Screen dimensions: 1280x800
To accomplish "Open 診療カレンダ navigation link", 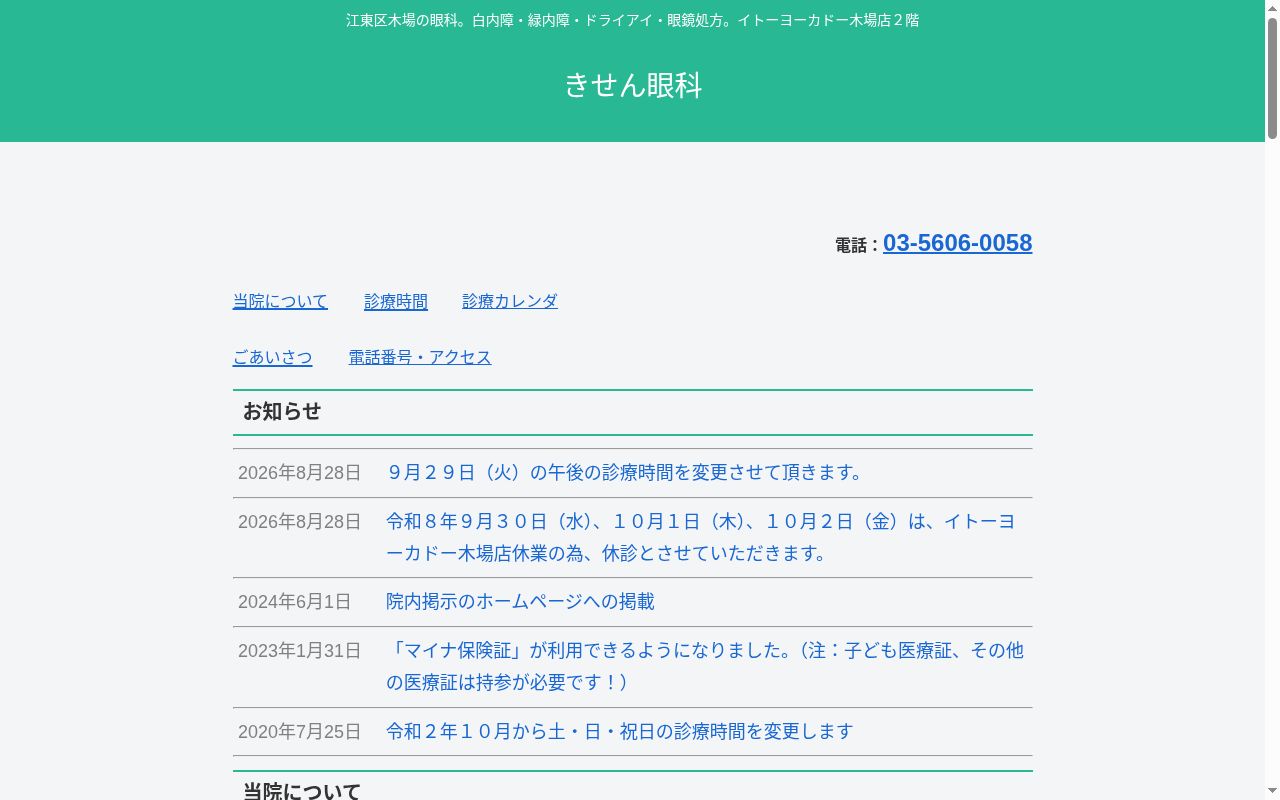I will (x=510, y=301).
